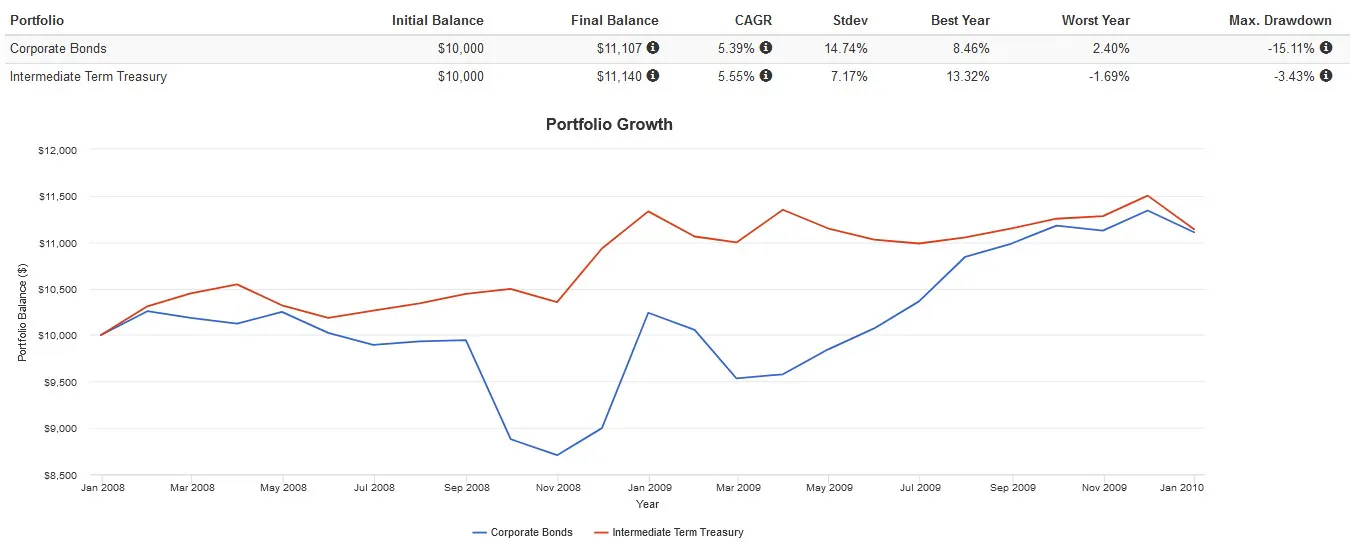
Task: Click the Portfolio Growth chart title
Action: coord(609,125)
